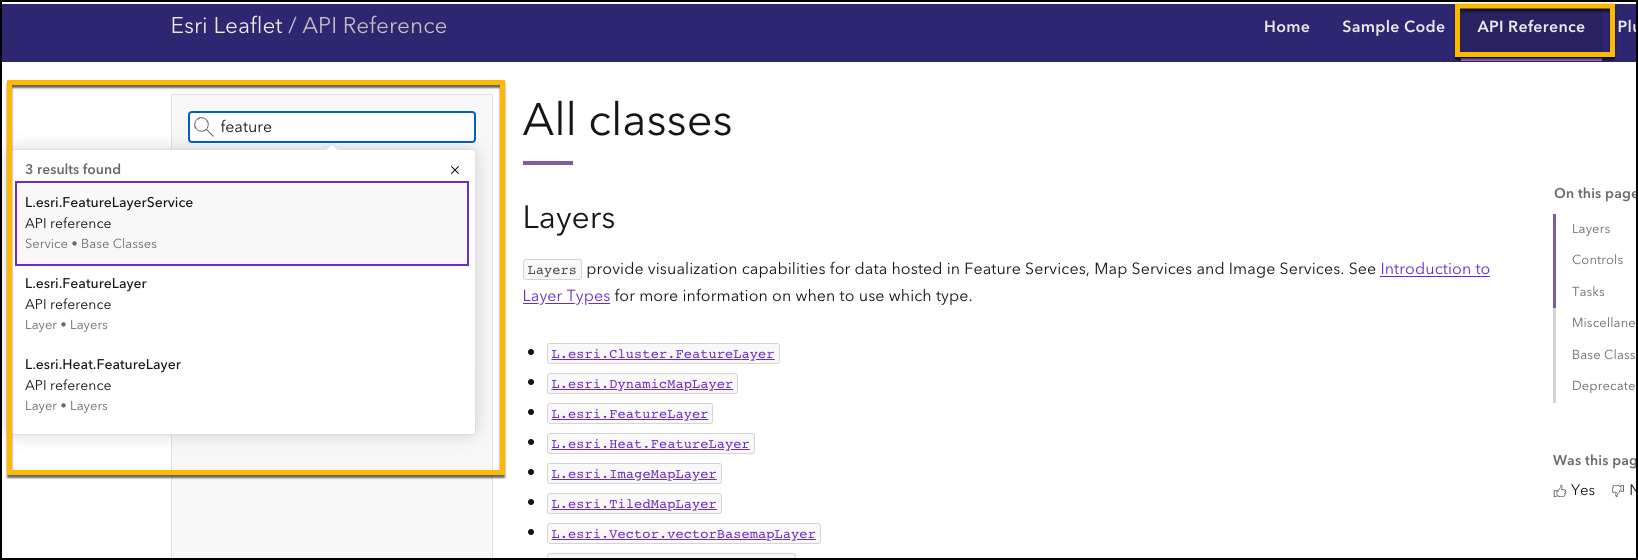Select the L.esri.FeatureLayer search result
Viewport: 1638px width, 560px height.
tap(241, 304)
